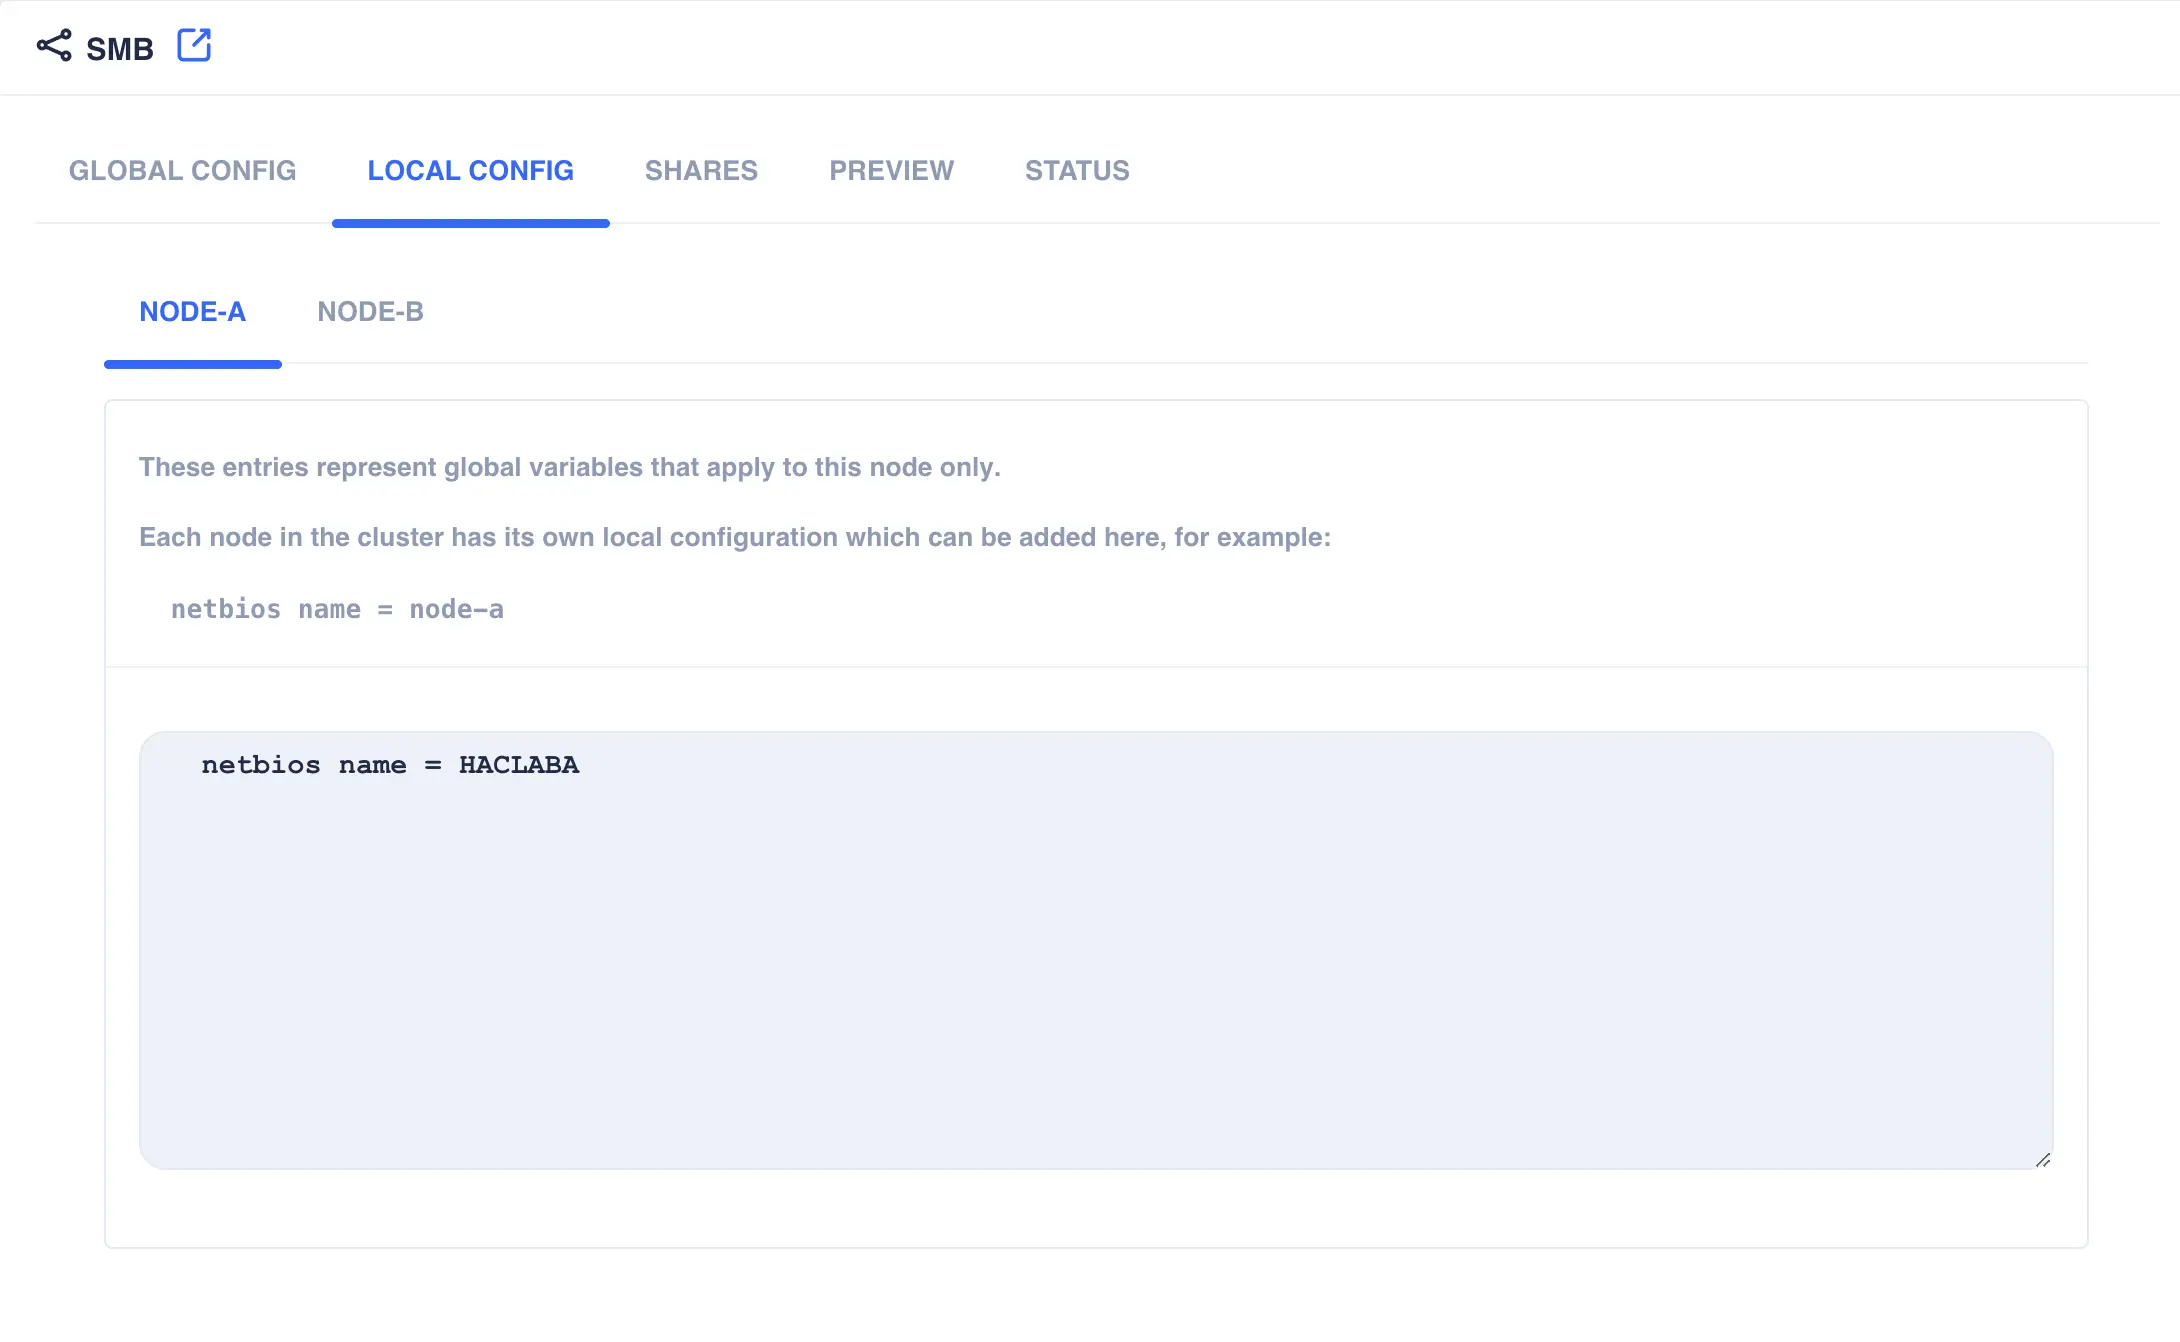Viewport: 2180px width, 1342px height.
Task: Select the LOCAL CONFIG tab
Action: tap(470, 170)
